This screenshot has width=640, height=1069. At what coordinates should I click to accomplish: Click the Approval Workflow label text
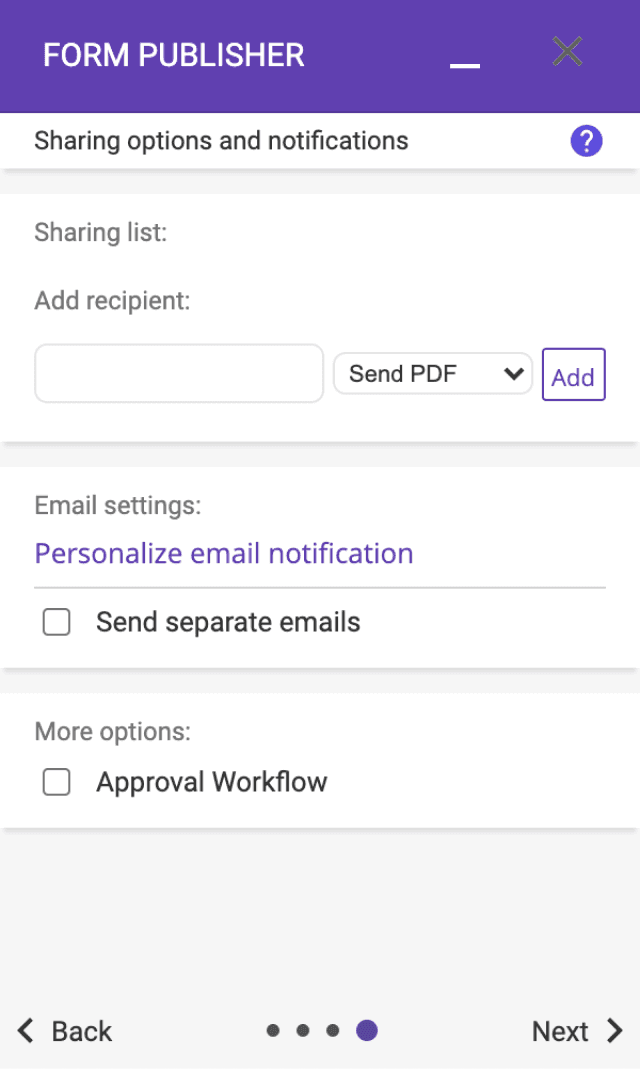click(x=212, y=782)
